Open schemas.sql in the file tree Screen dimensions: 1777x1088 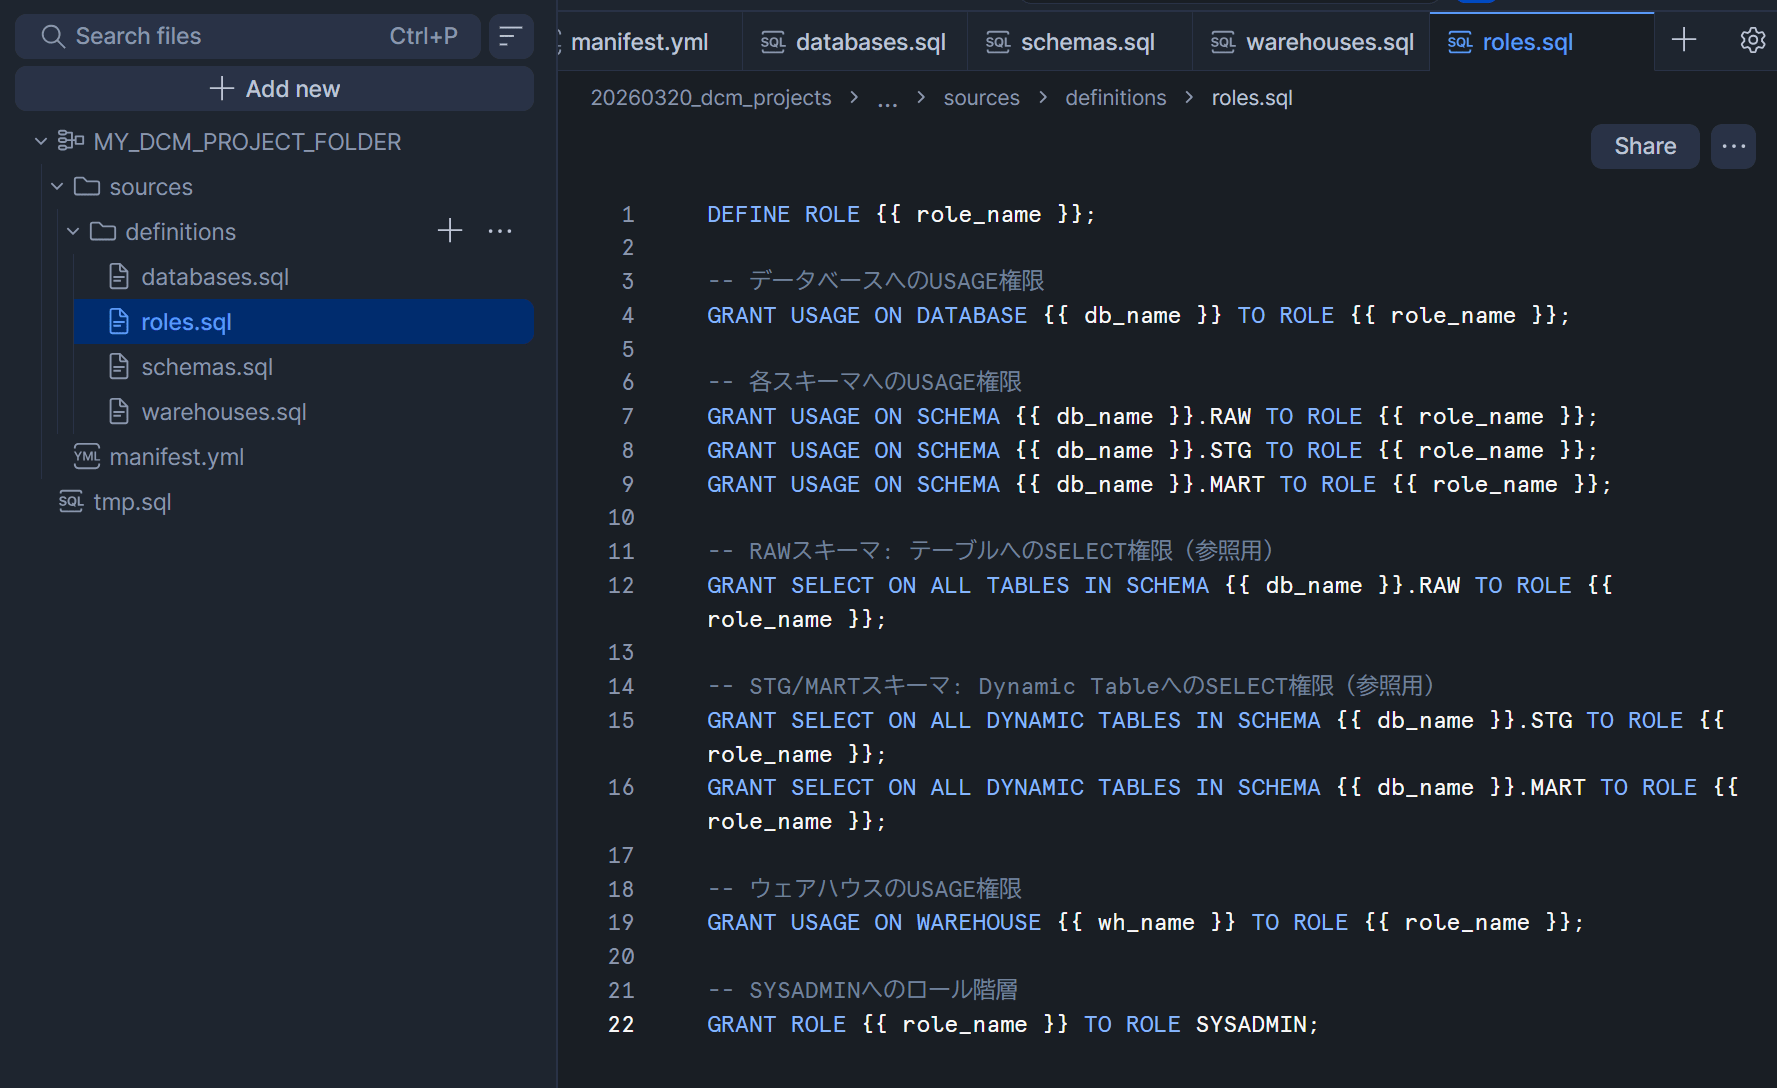tap(207, 367)
